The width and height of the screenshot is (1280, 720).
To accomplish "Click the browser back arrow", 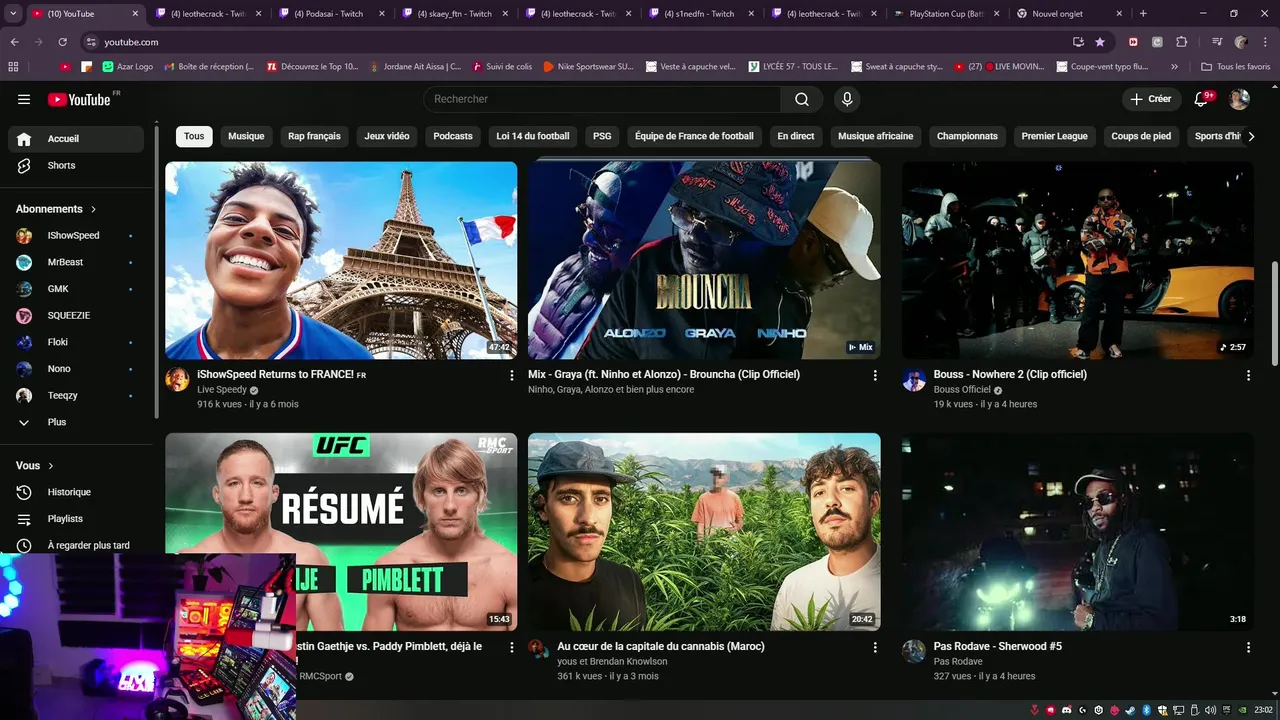I will [x=14, y=42].
